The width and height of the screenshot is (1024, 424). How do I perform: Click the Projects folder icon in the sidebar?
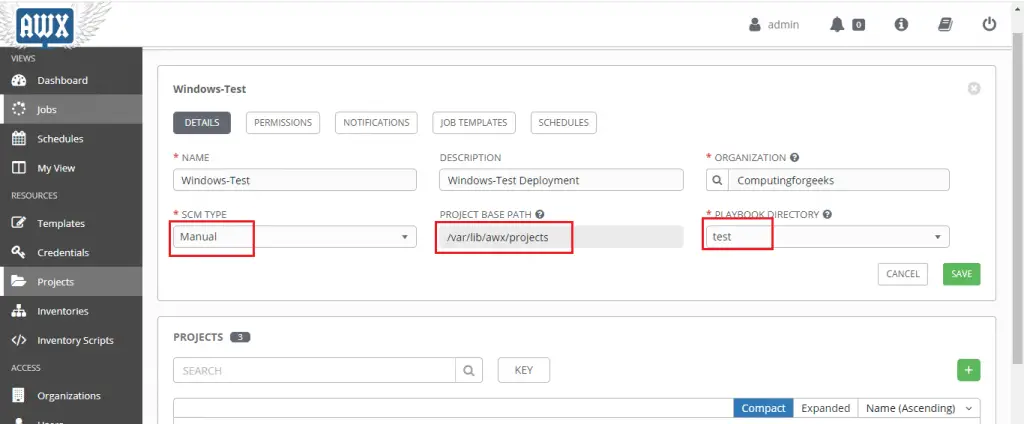coord(19,282)
